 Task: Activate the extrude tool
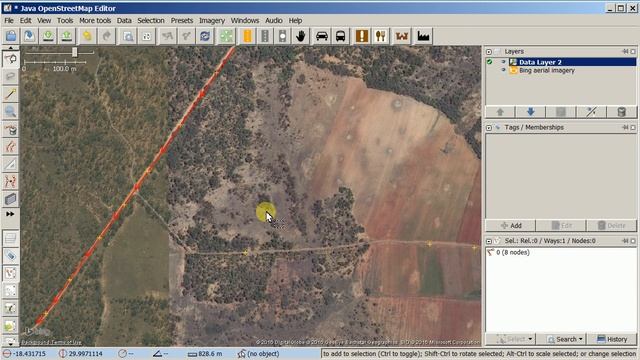click(11, 164)
